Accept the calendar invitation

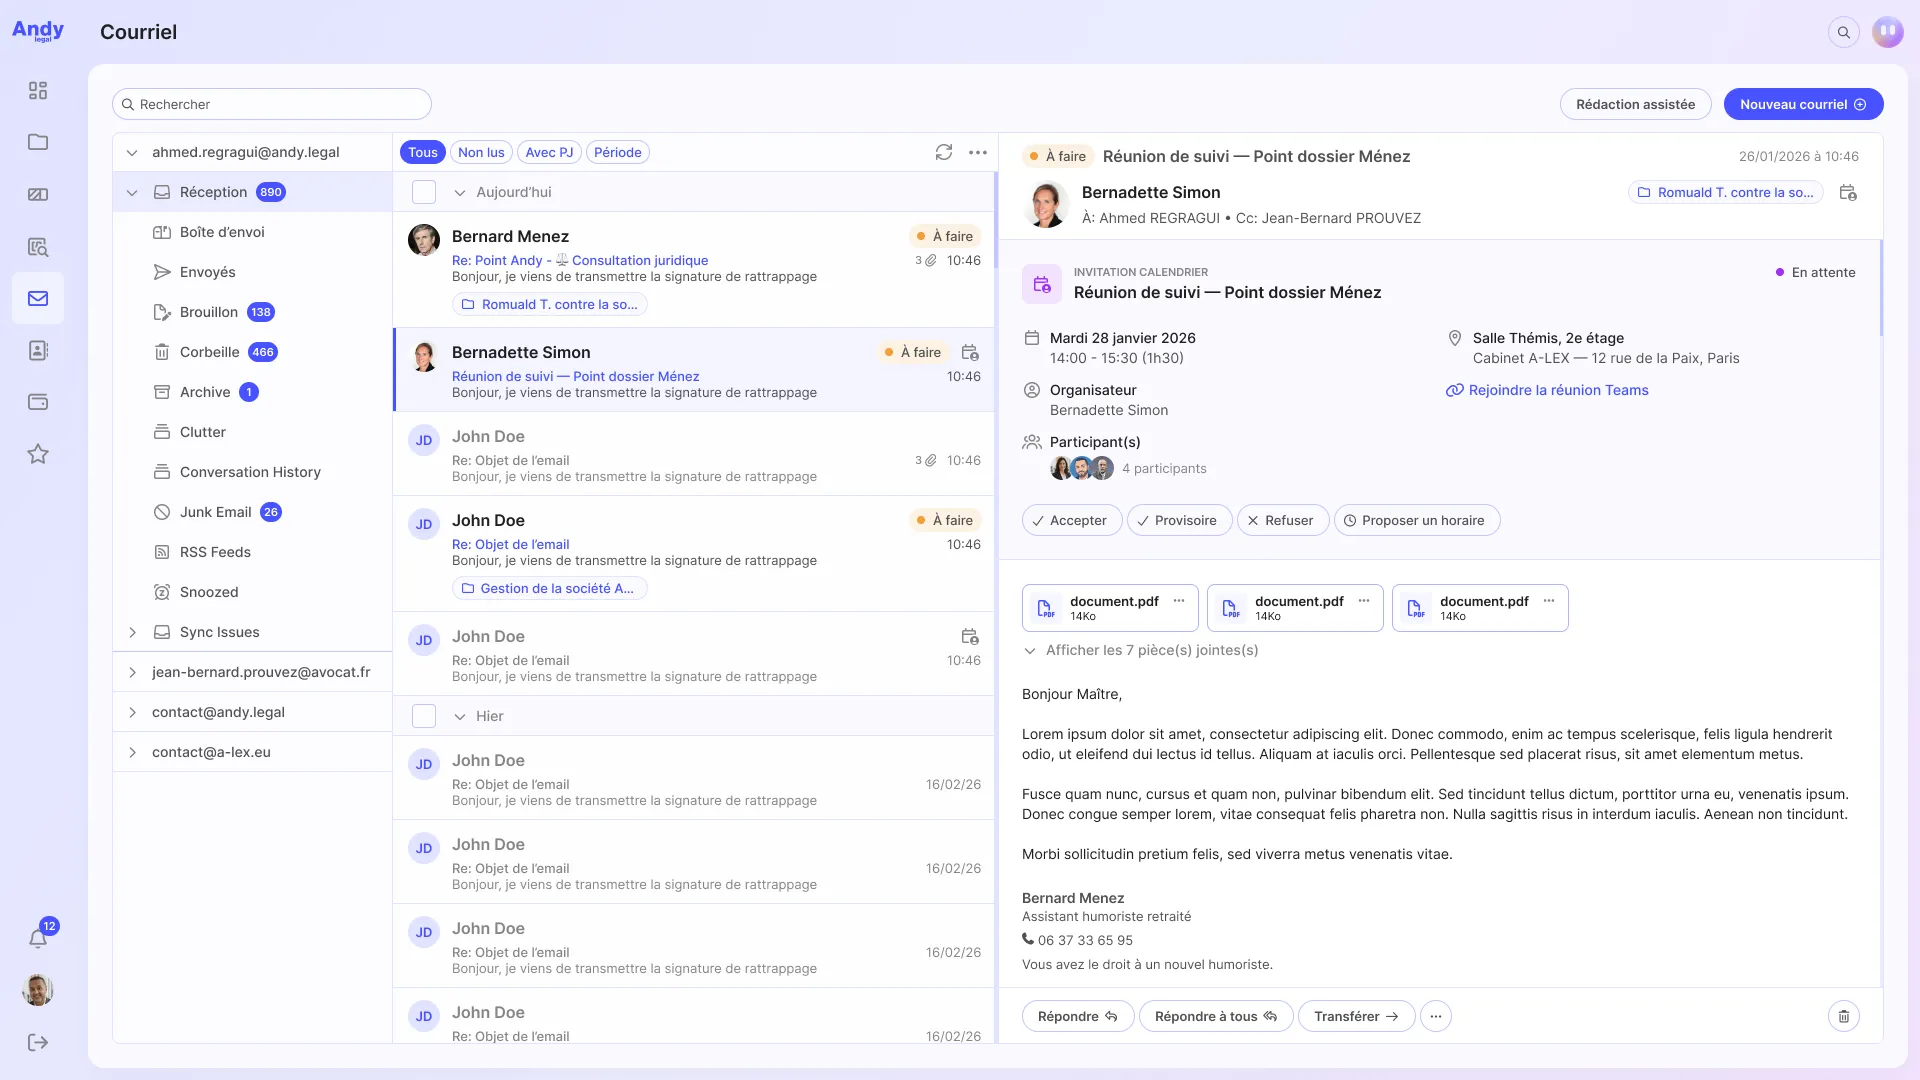[x=1071, y=520]
